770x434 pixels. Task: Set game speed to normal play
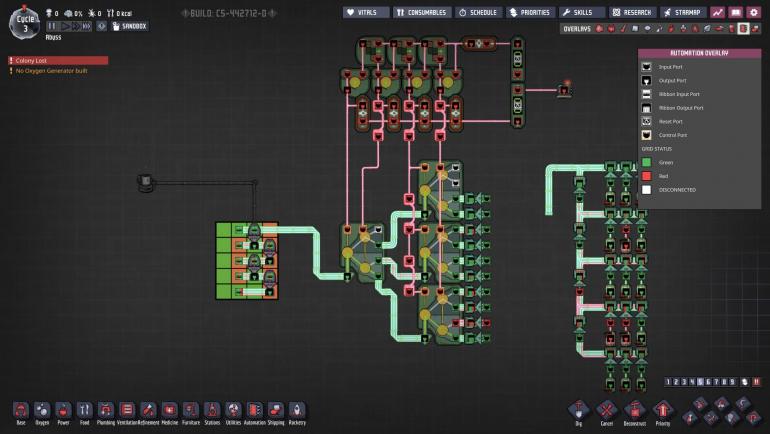(x=64, y=26)
